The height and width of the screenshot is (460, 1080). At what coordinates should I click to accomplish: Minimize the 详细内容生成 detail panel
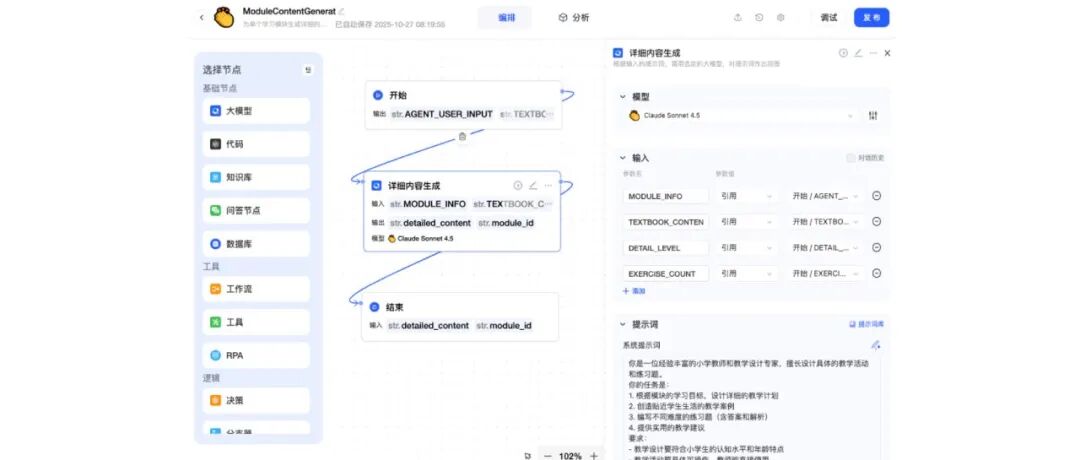pos(873,53)
